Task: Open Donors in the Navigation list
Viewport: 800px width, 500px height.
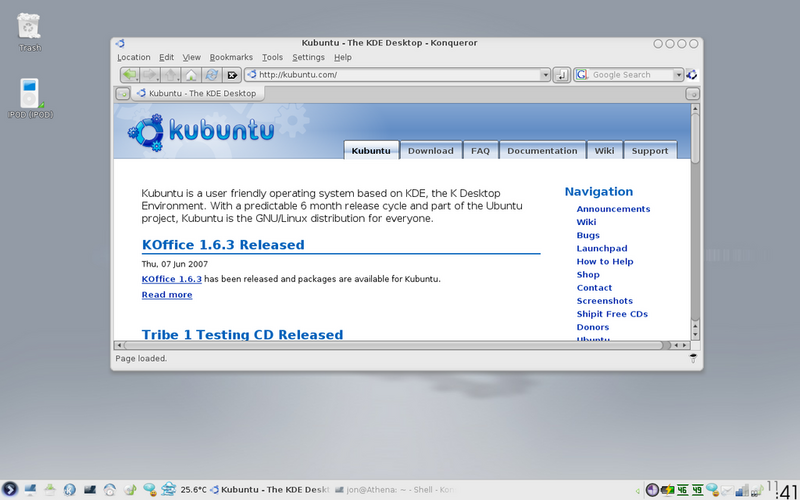Action: [x=593, y=328]
